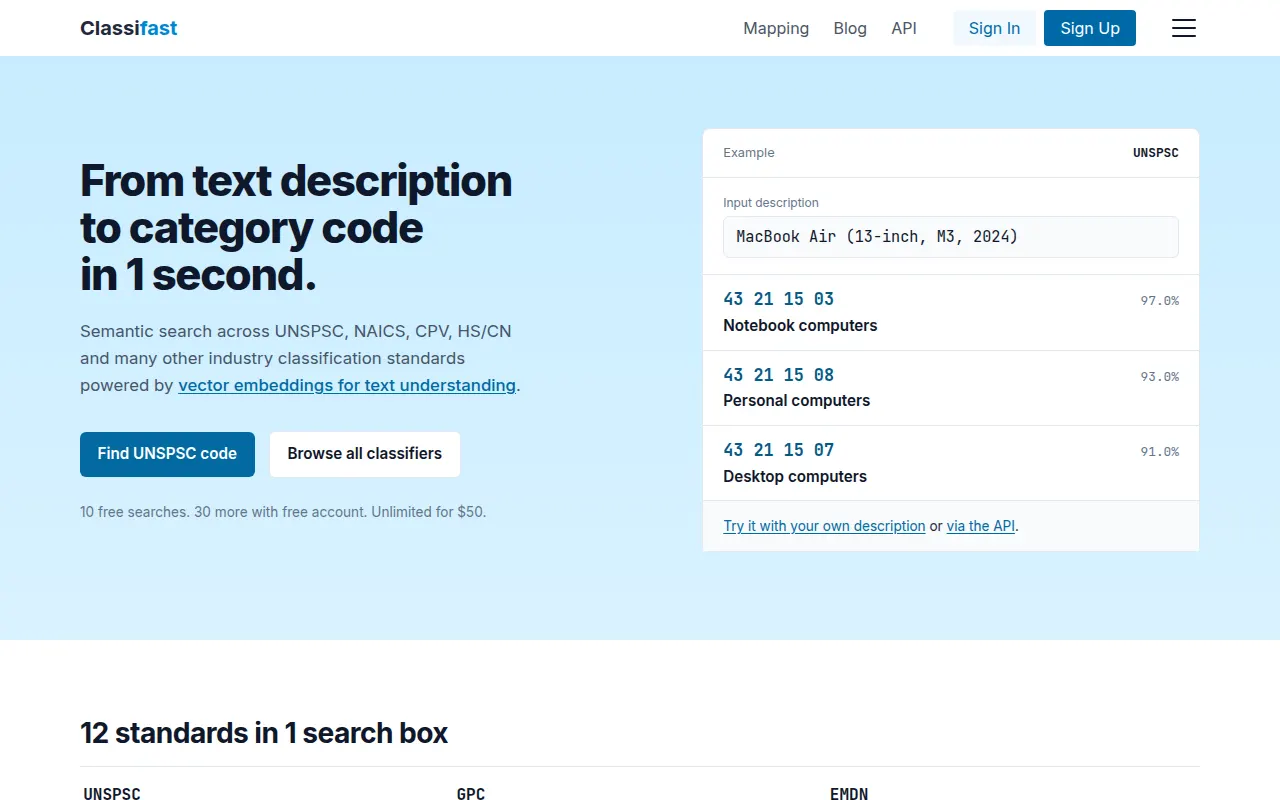Screen dimensions: 1280x800
Task: Click code 43 21 15 08
Action: [x=778, y=375]
